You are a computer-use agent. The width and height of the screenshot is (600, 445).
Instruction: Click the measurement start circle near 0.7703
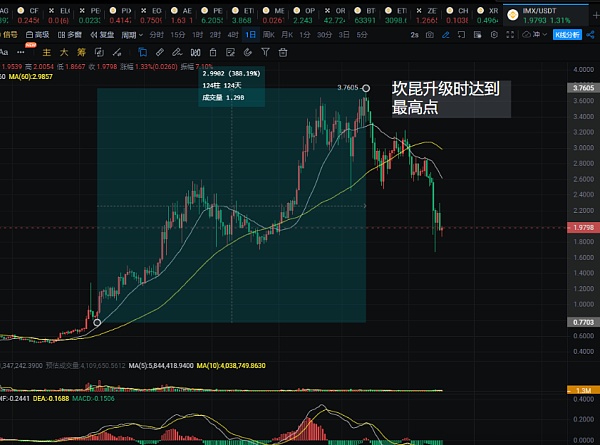click(97, 323)
